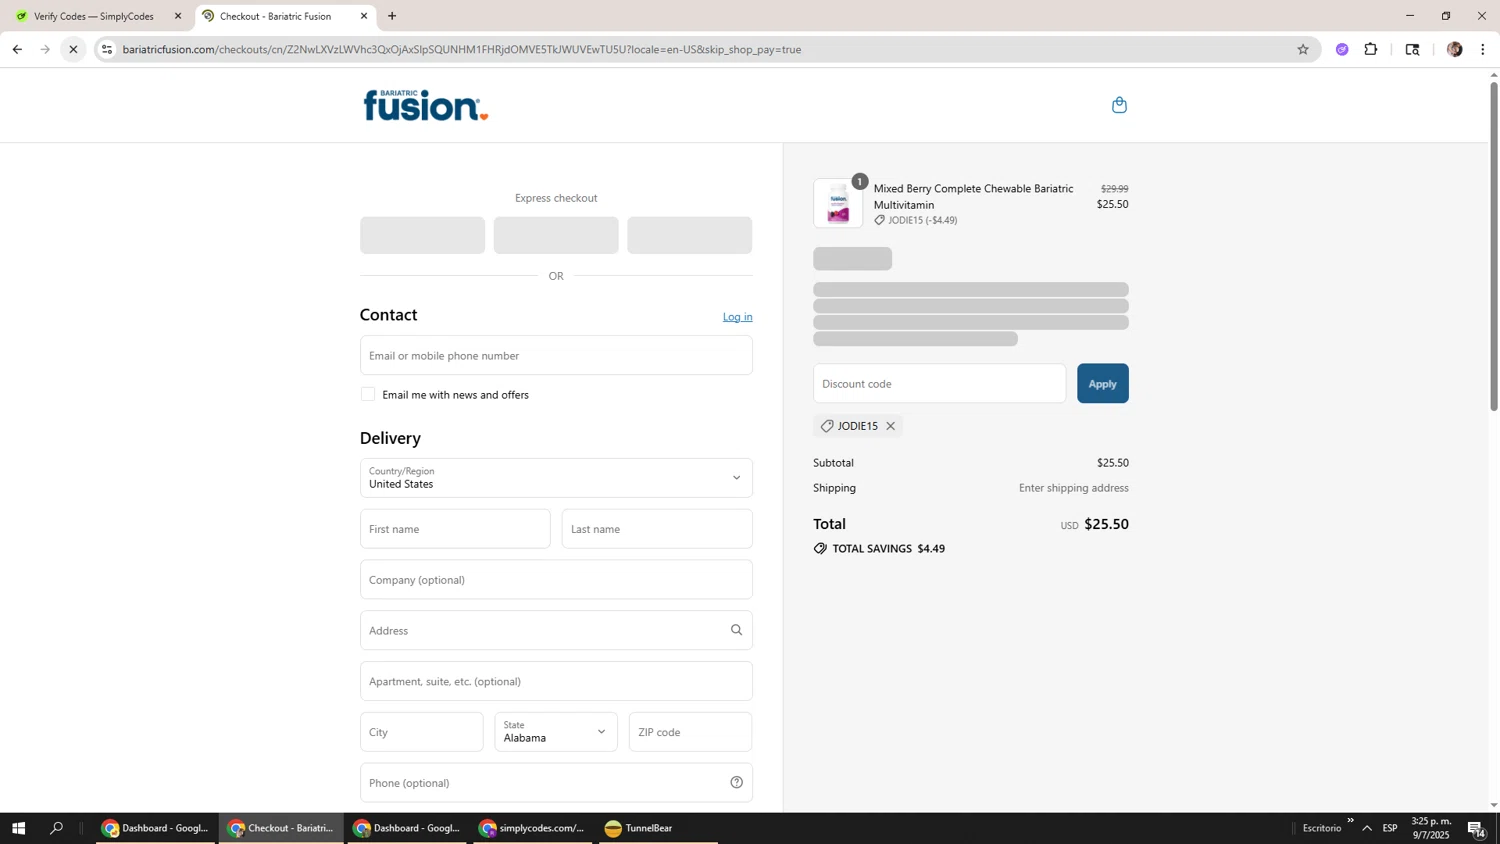Open first Dashboard Google Chrome taskbar window
The image size is (1500, 844).
(x=155, y=828)
